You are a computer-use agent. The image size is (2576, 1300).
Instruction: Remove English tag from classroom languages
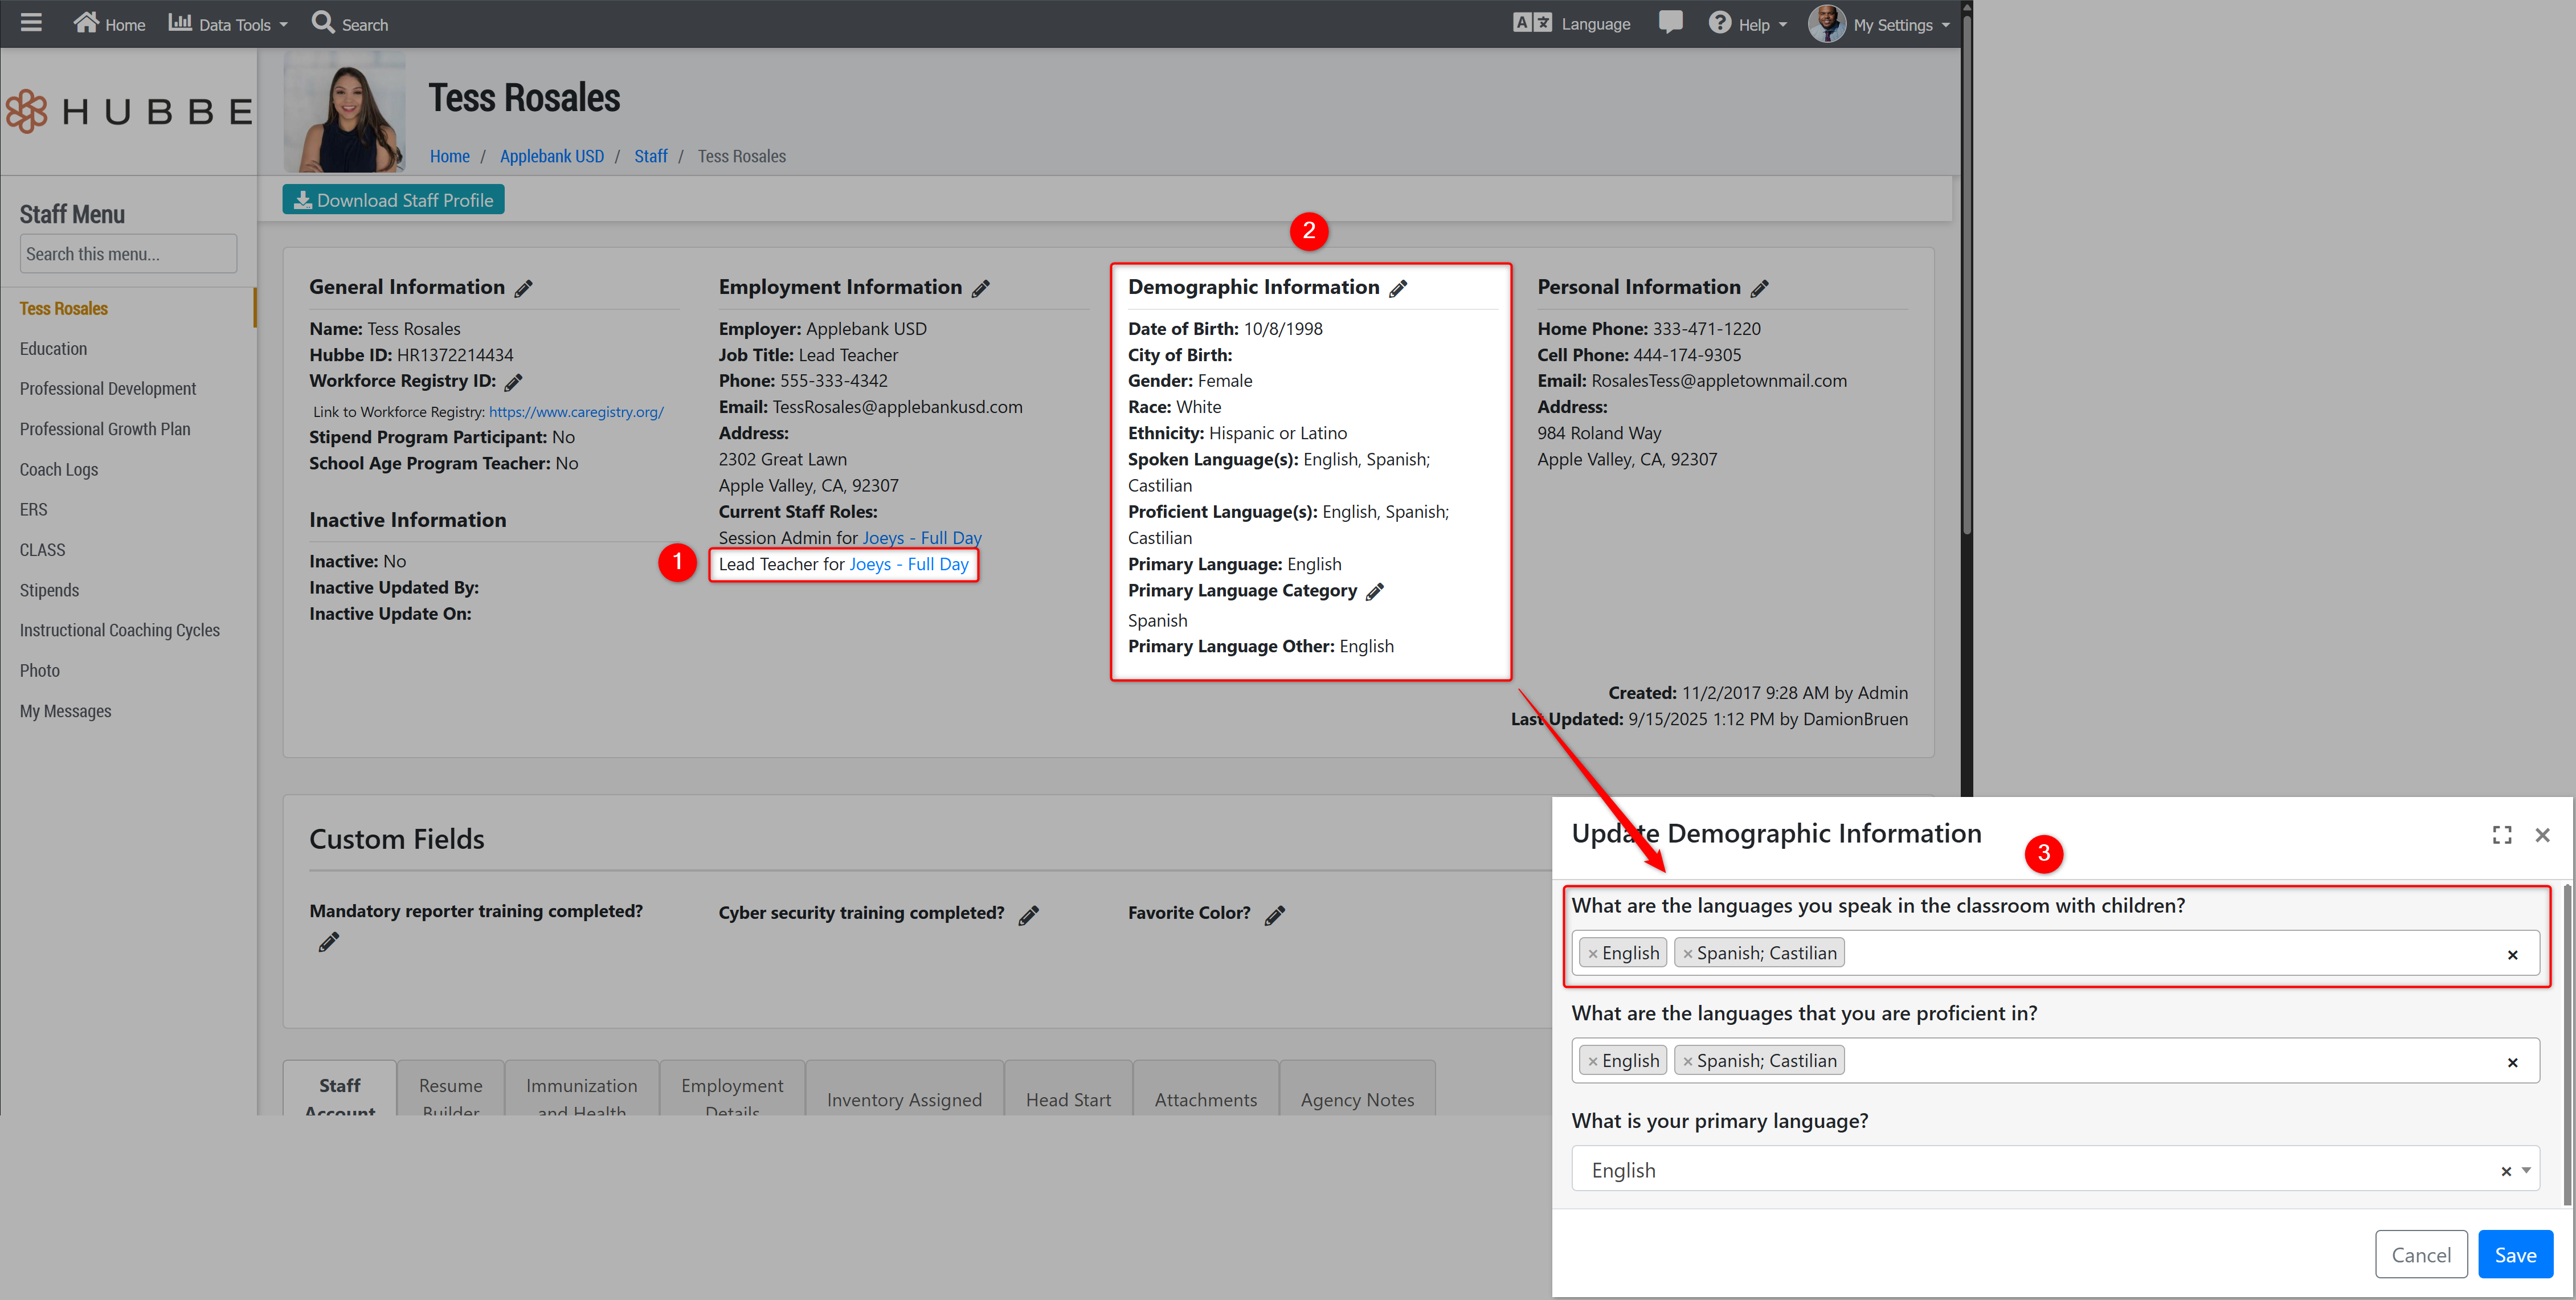[x=1593, y=954]
